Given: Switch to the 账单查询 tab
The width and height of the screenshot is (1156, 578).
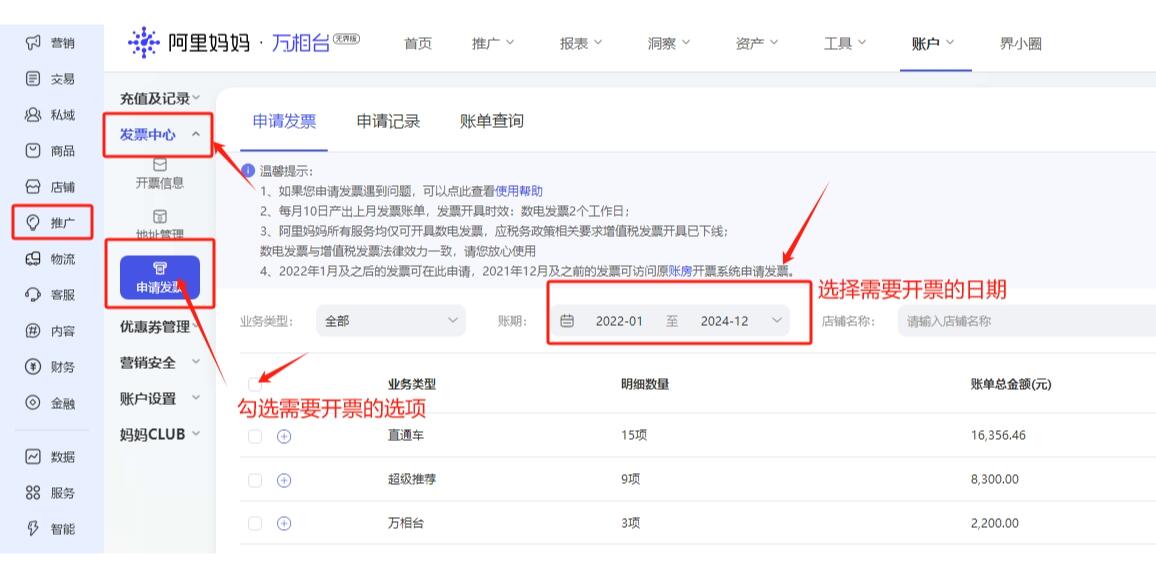Looking at the screenshot, I should pyautogui.click(x=492, y=122).
